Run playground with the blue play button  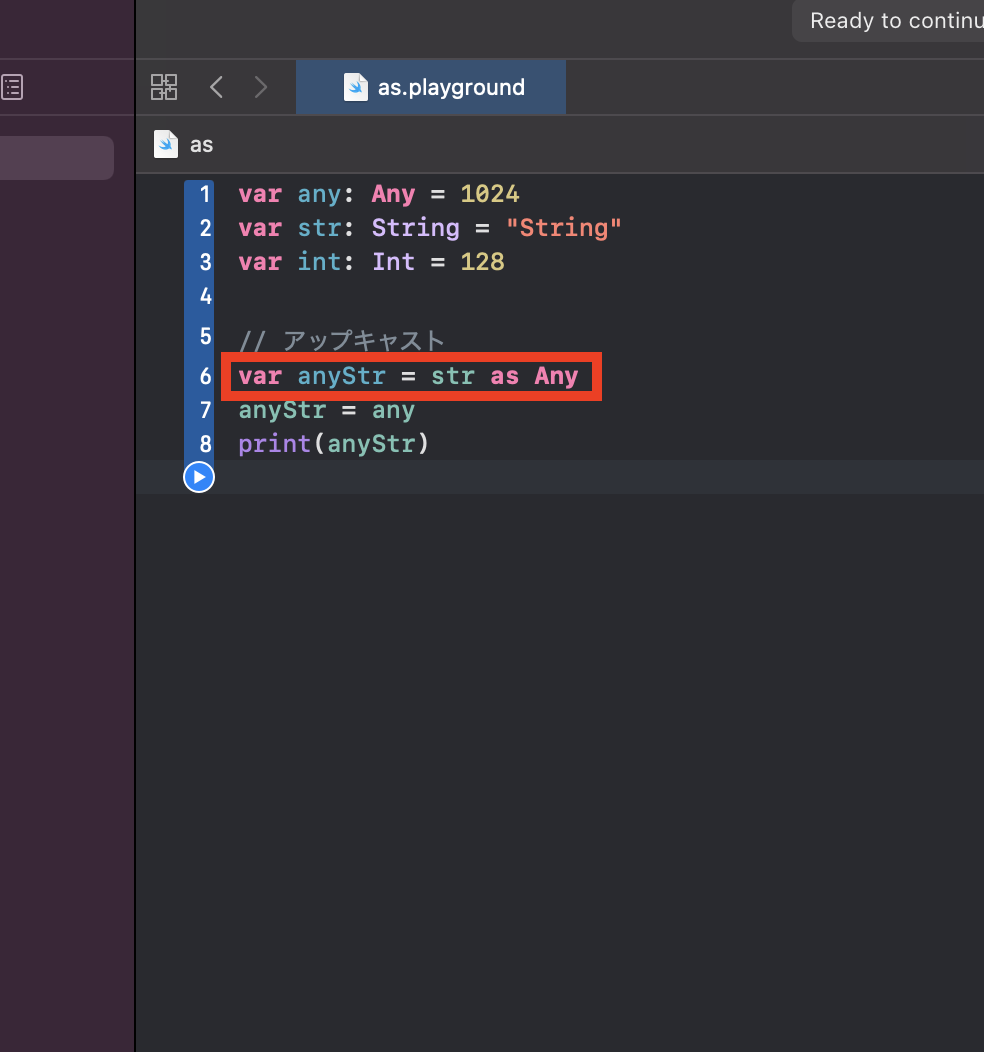point(199,477)
